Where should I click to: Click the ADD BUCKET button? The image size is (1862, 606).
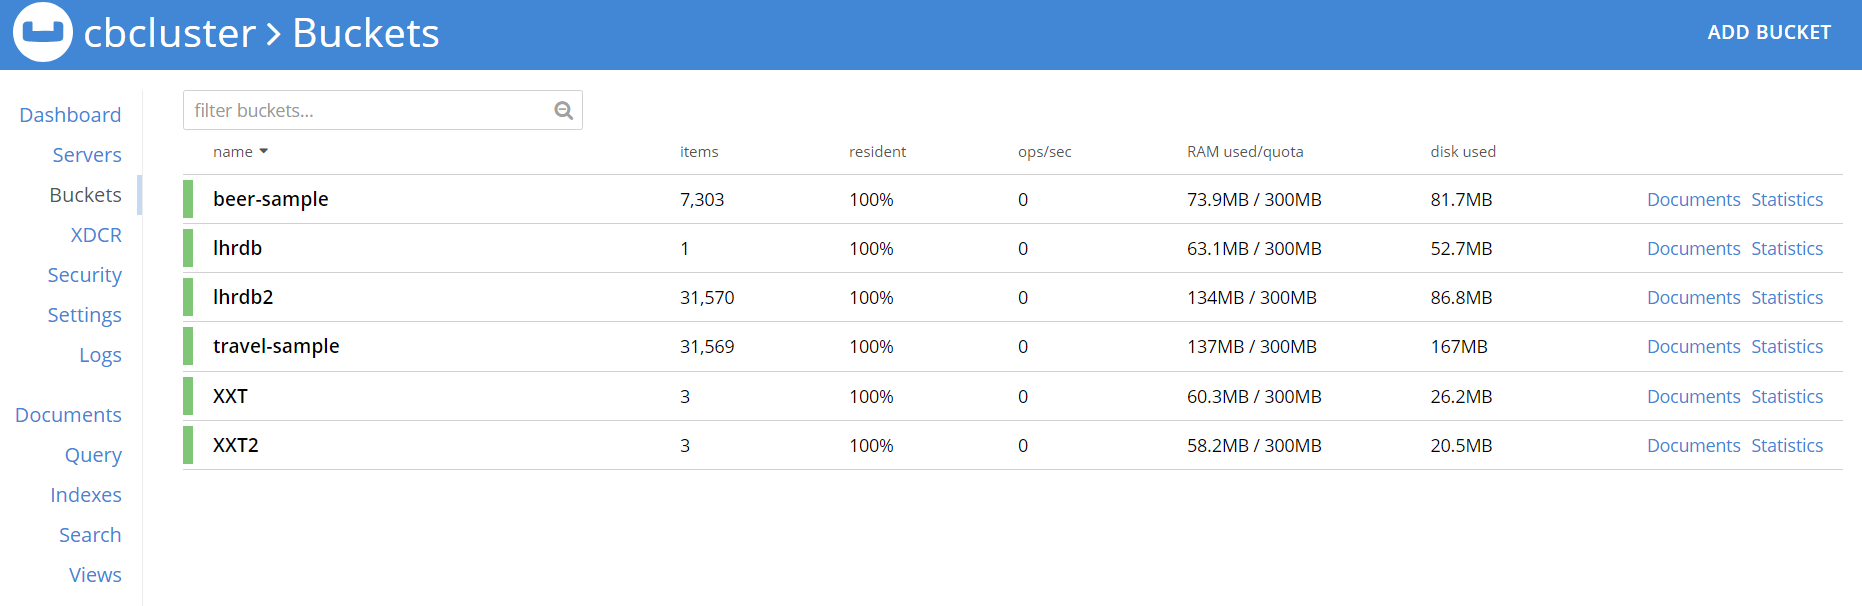point(1769,32)
